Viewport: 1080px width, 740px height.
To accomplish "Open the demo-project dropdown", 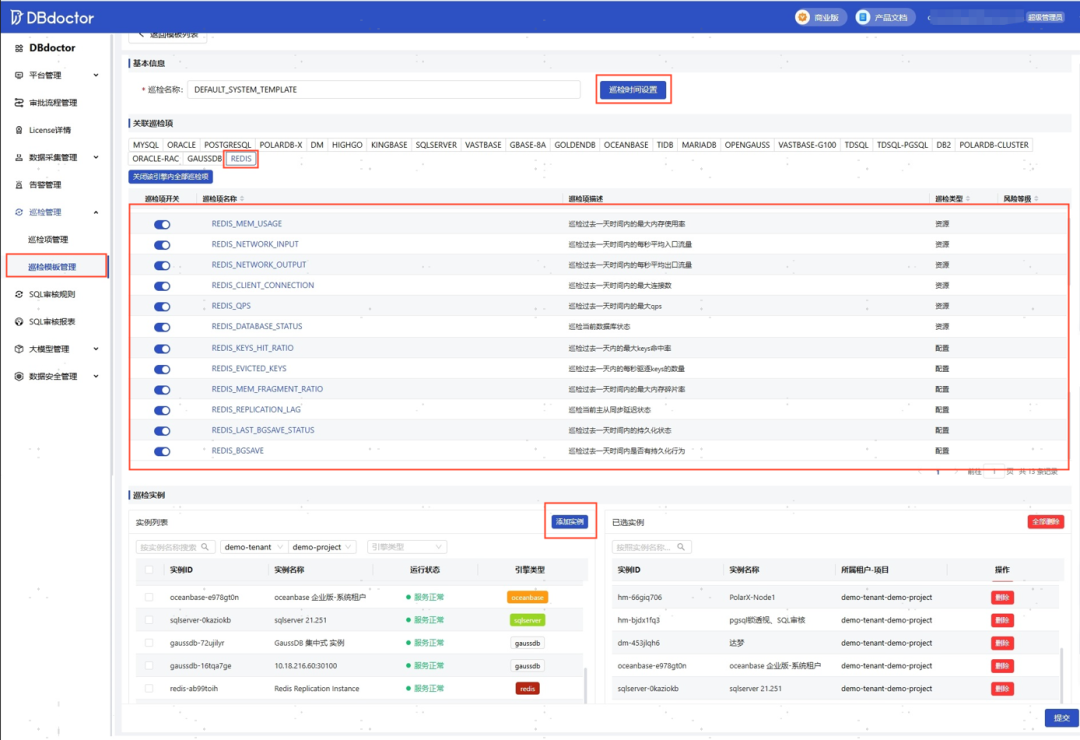I will [322, 547].
